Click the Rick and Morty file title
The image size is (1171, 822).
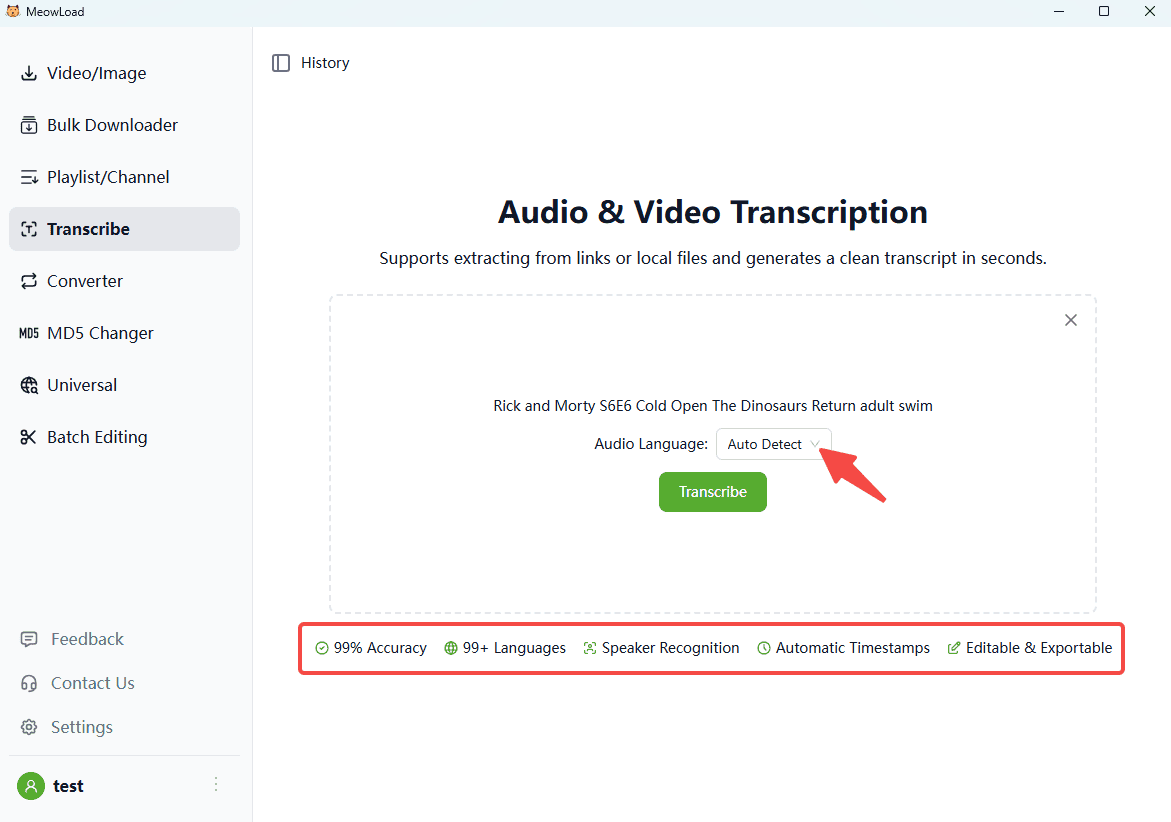[712, 406]
